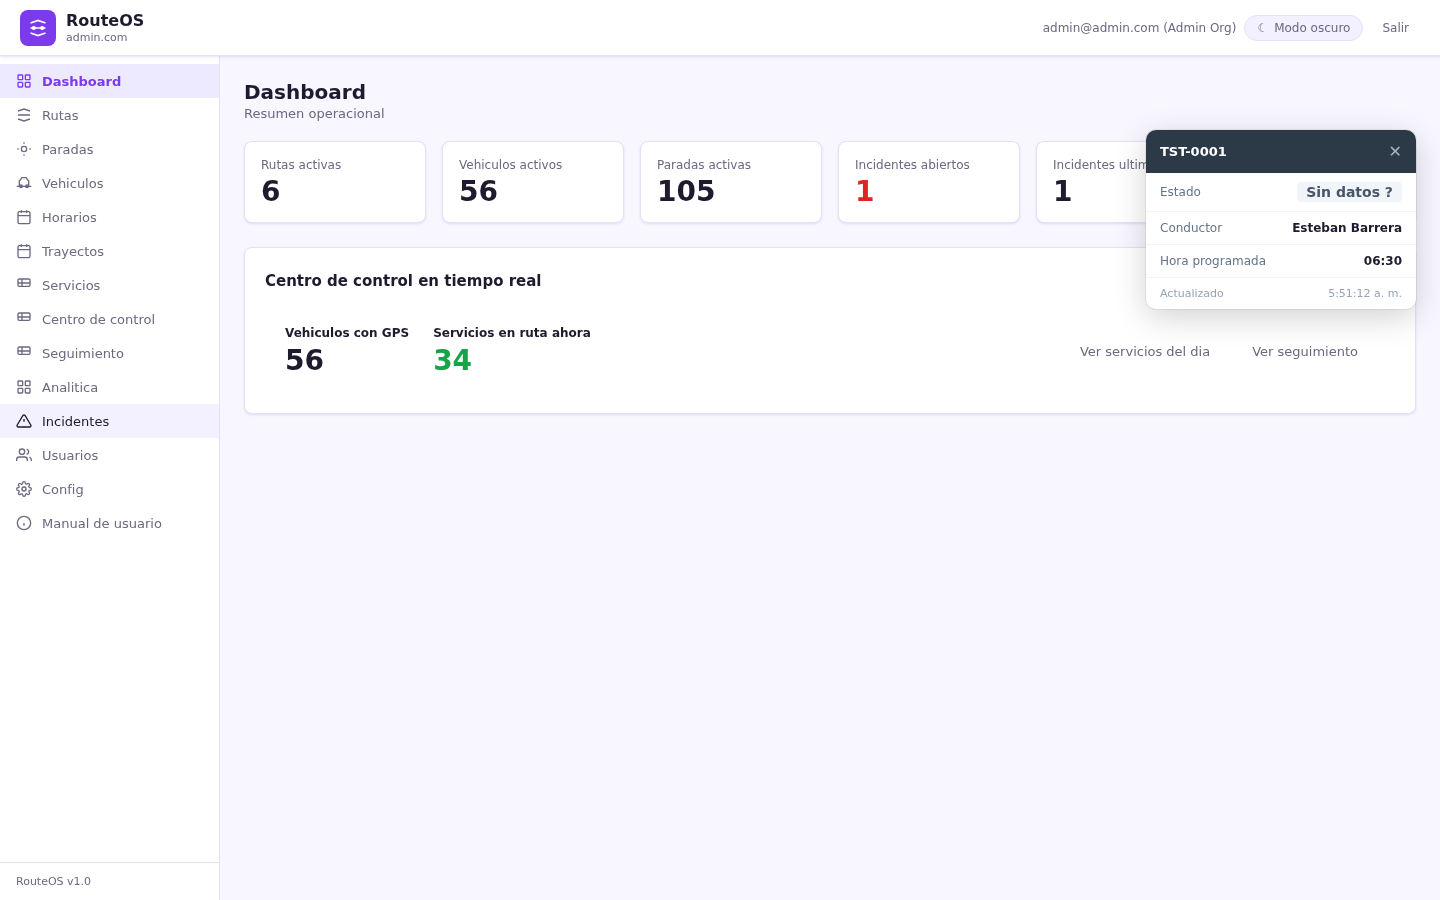This screenshot has width=1440, height=900.
Task: Open Vehiculos via its vehicle icon
Action: click(x=24, y=183)
